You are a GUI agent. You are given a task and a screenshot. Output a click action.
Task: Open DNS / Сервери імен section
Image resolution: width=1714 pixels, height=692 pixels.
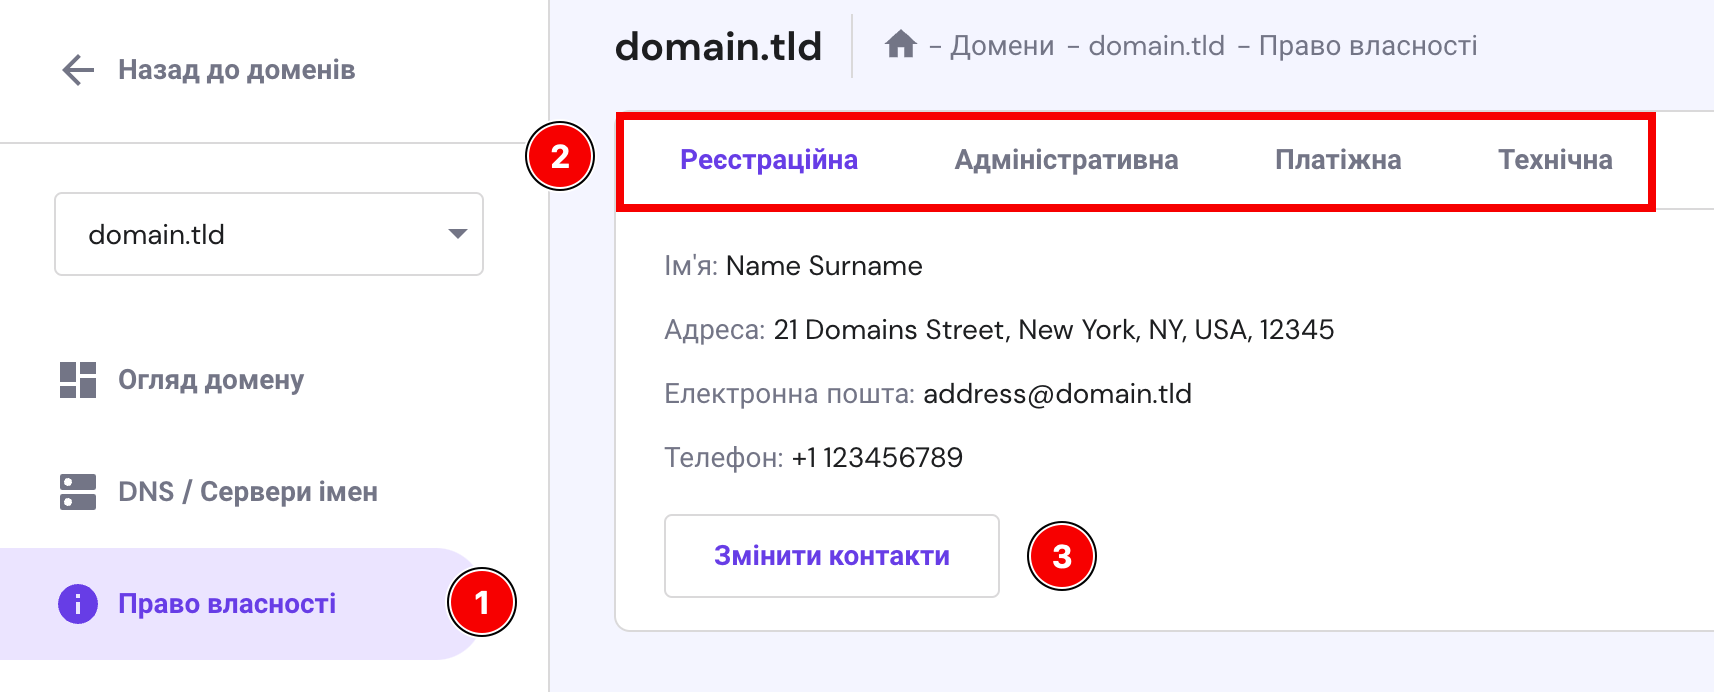(248, 492)
